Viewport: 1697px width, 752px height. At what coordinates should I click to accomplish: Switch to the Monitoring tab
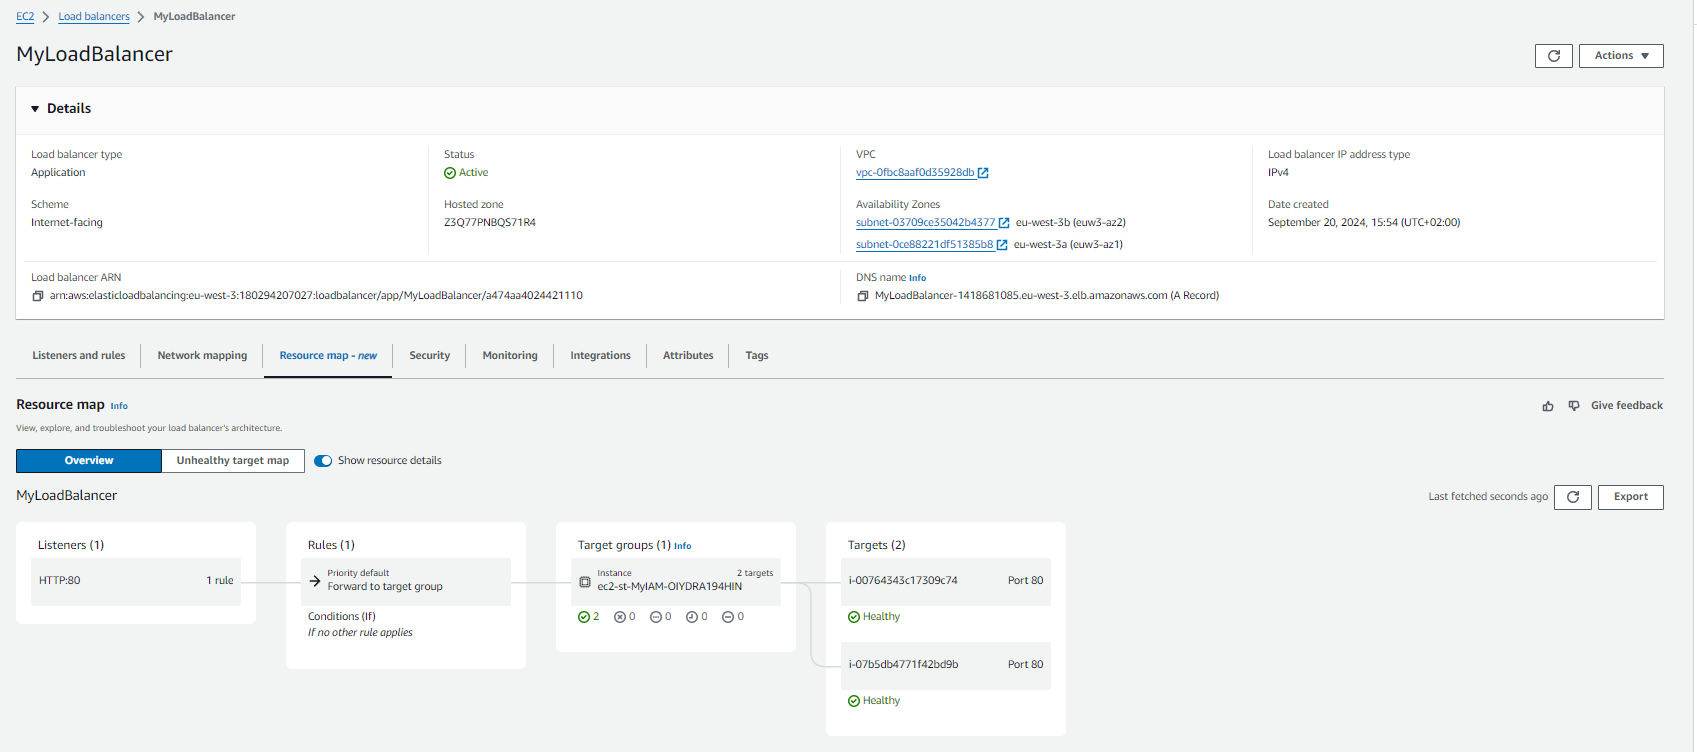[x=510, y=356]
